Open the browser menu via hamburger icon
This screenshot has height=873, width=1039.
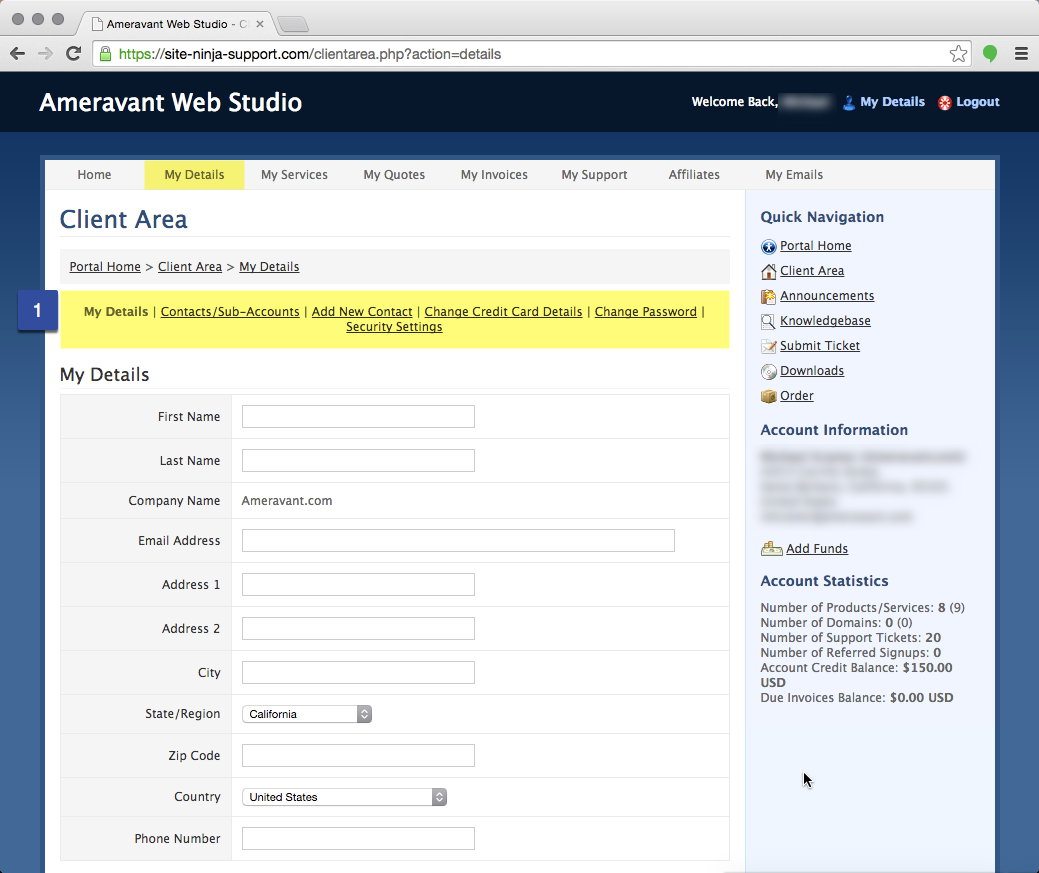1021,53
